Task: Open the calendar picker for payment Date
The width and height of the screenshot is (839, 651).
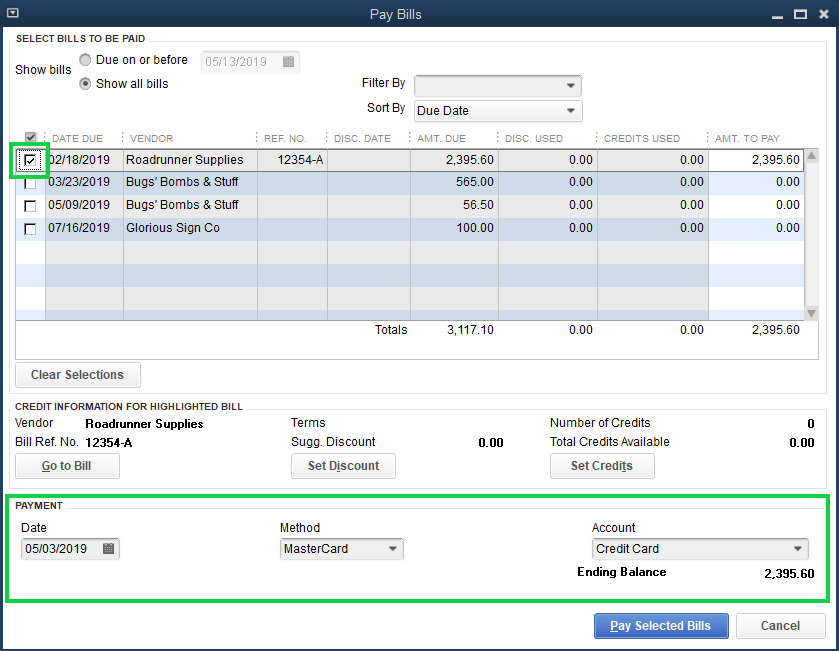Action: tap(109, 548)
